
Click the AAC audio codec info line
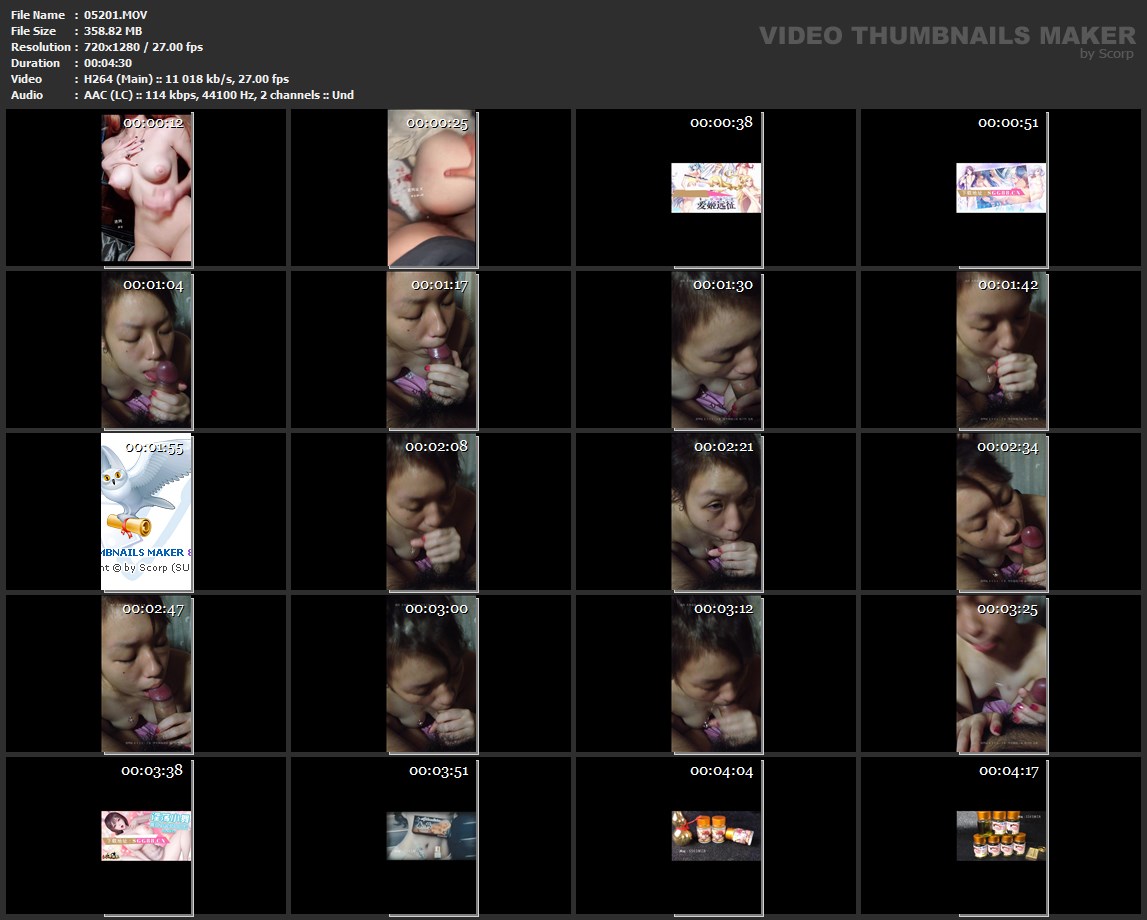(218, 95)
